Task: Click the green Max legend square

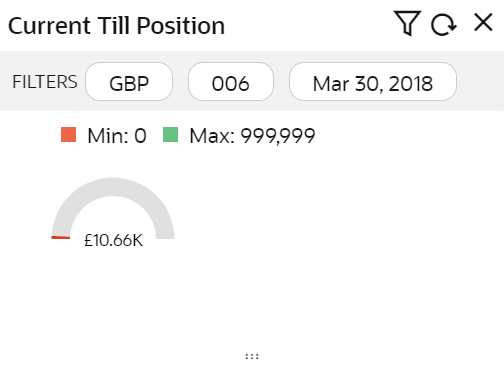Action: coord(170,135)
